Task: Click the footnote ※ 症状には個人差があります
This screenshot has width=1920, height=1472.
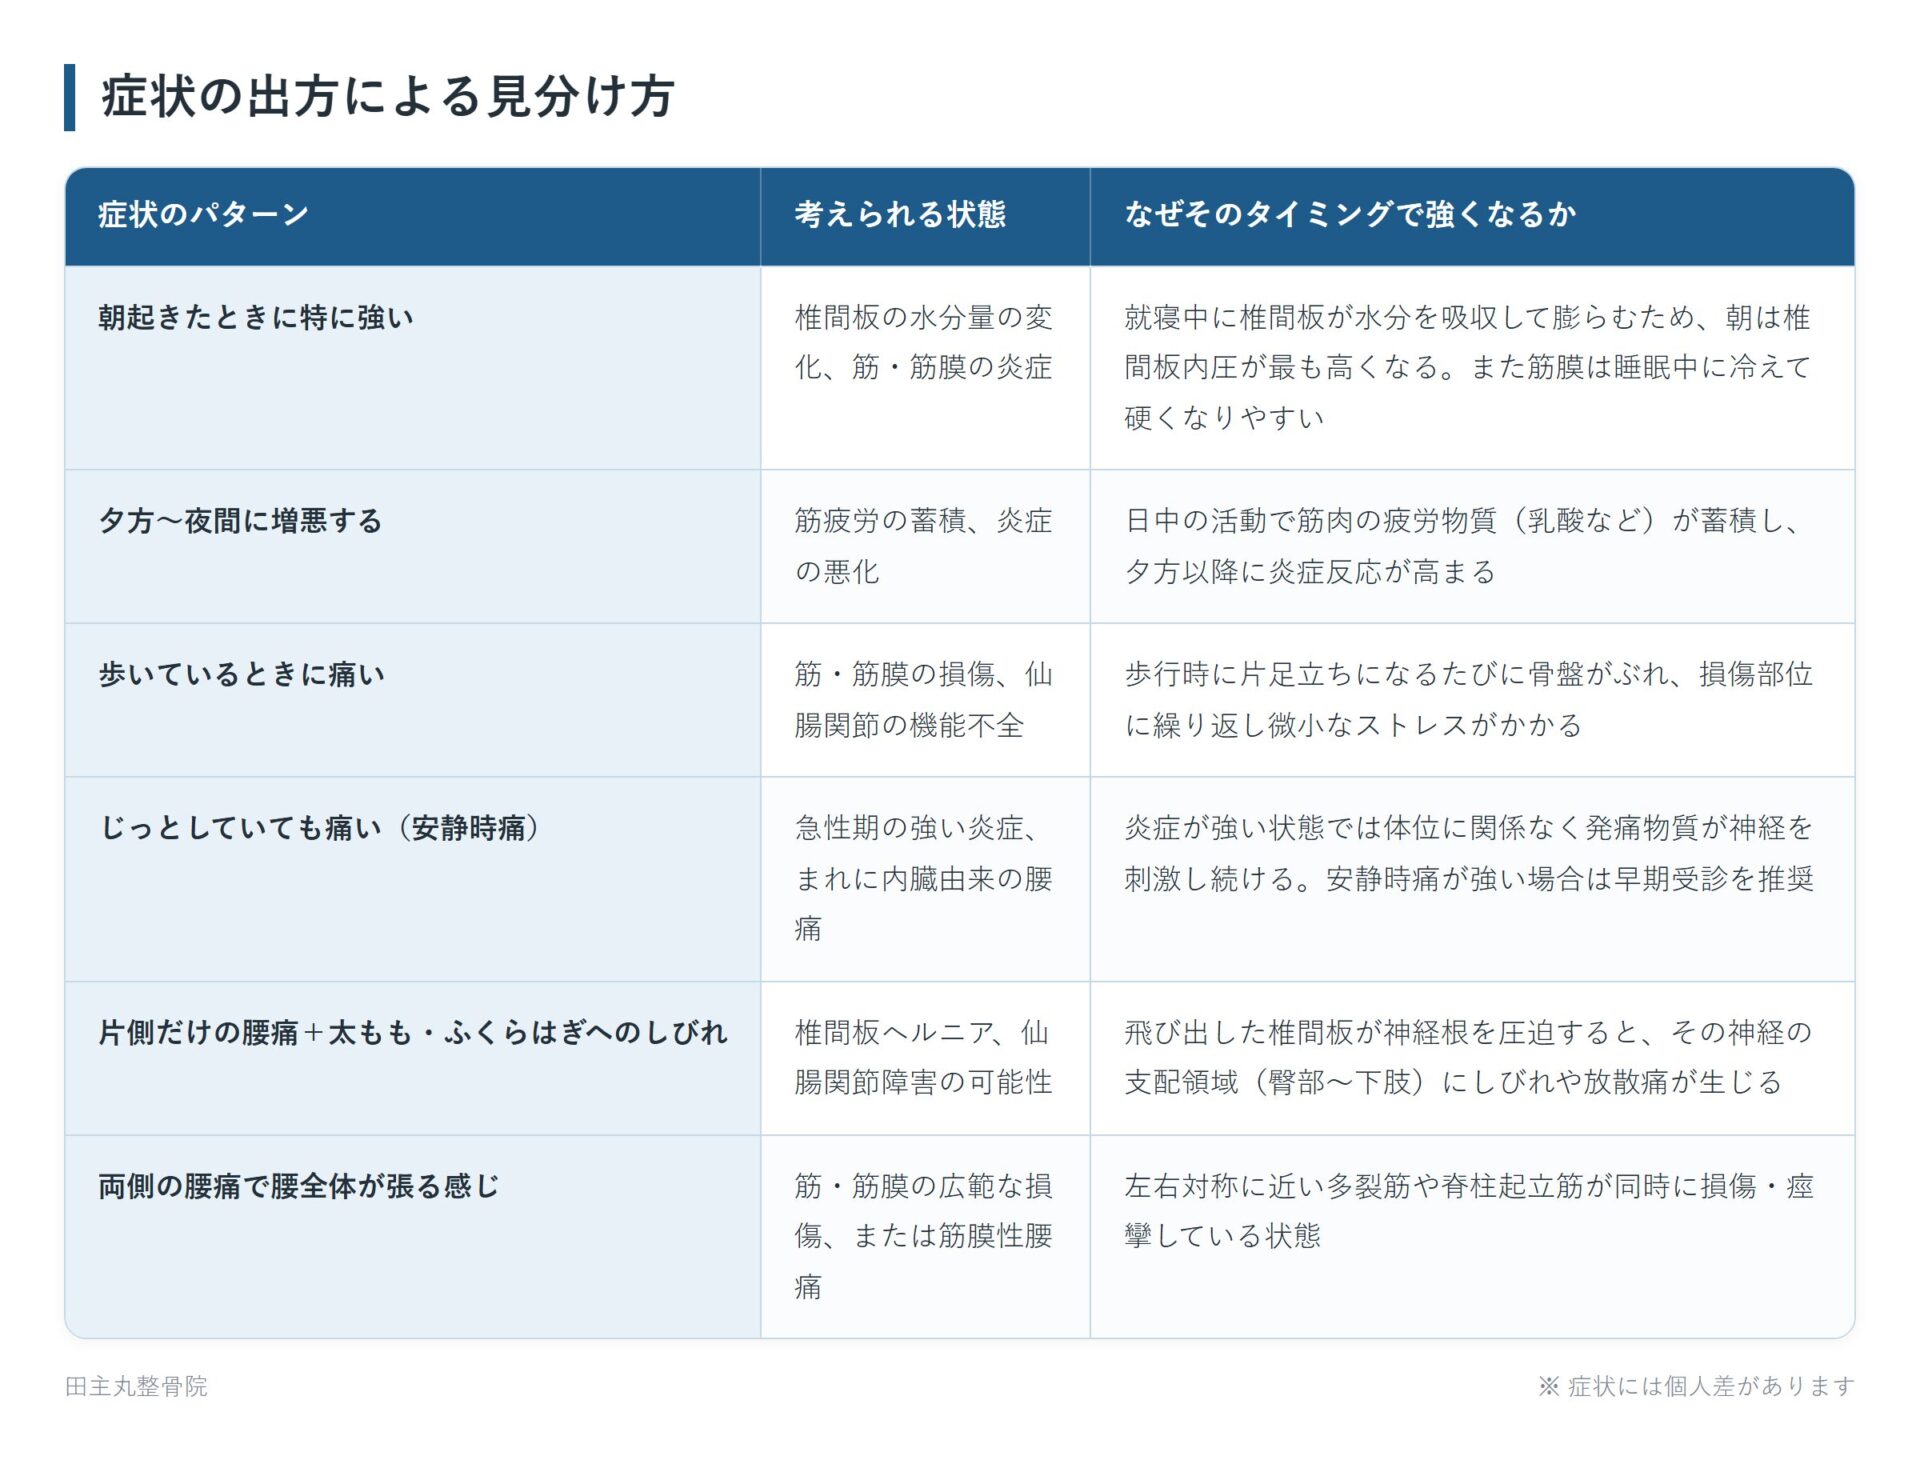Action: click(x=1696, y=1386)
